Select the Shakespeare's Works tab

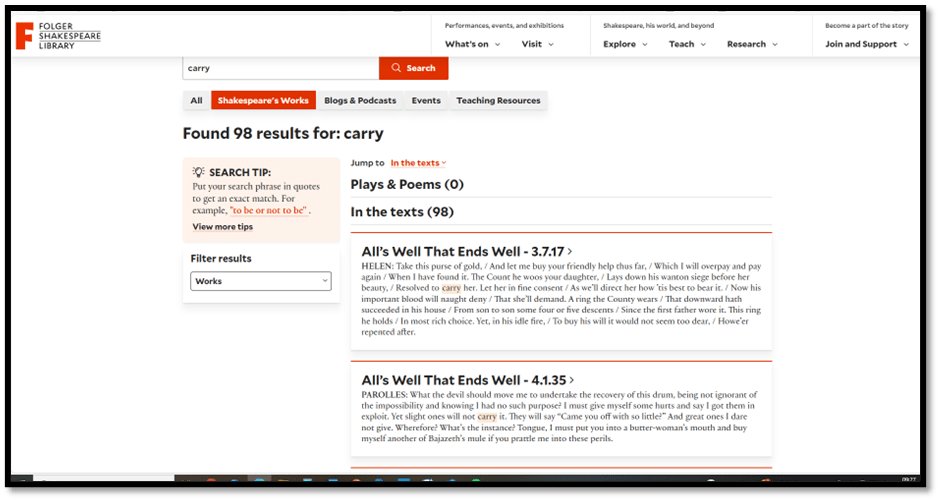[263, 100]
